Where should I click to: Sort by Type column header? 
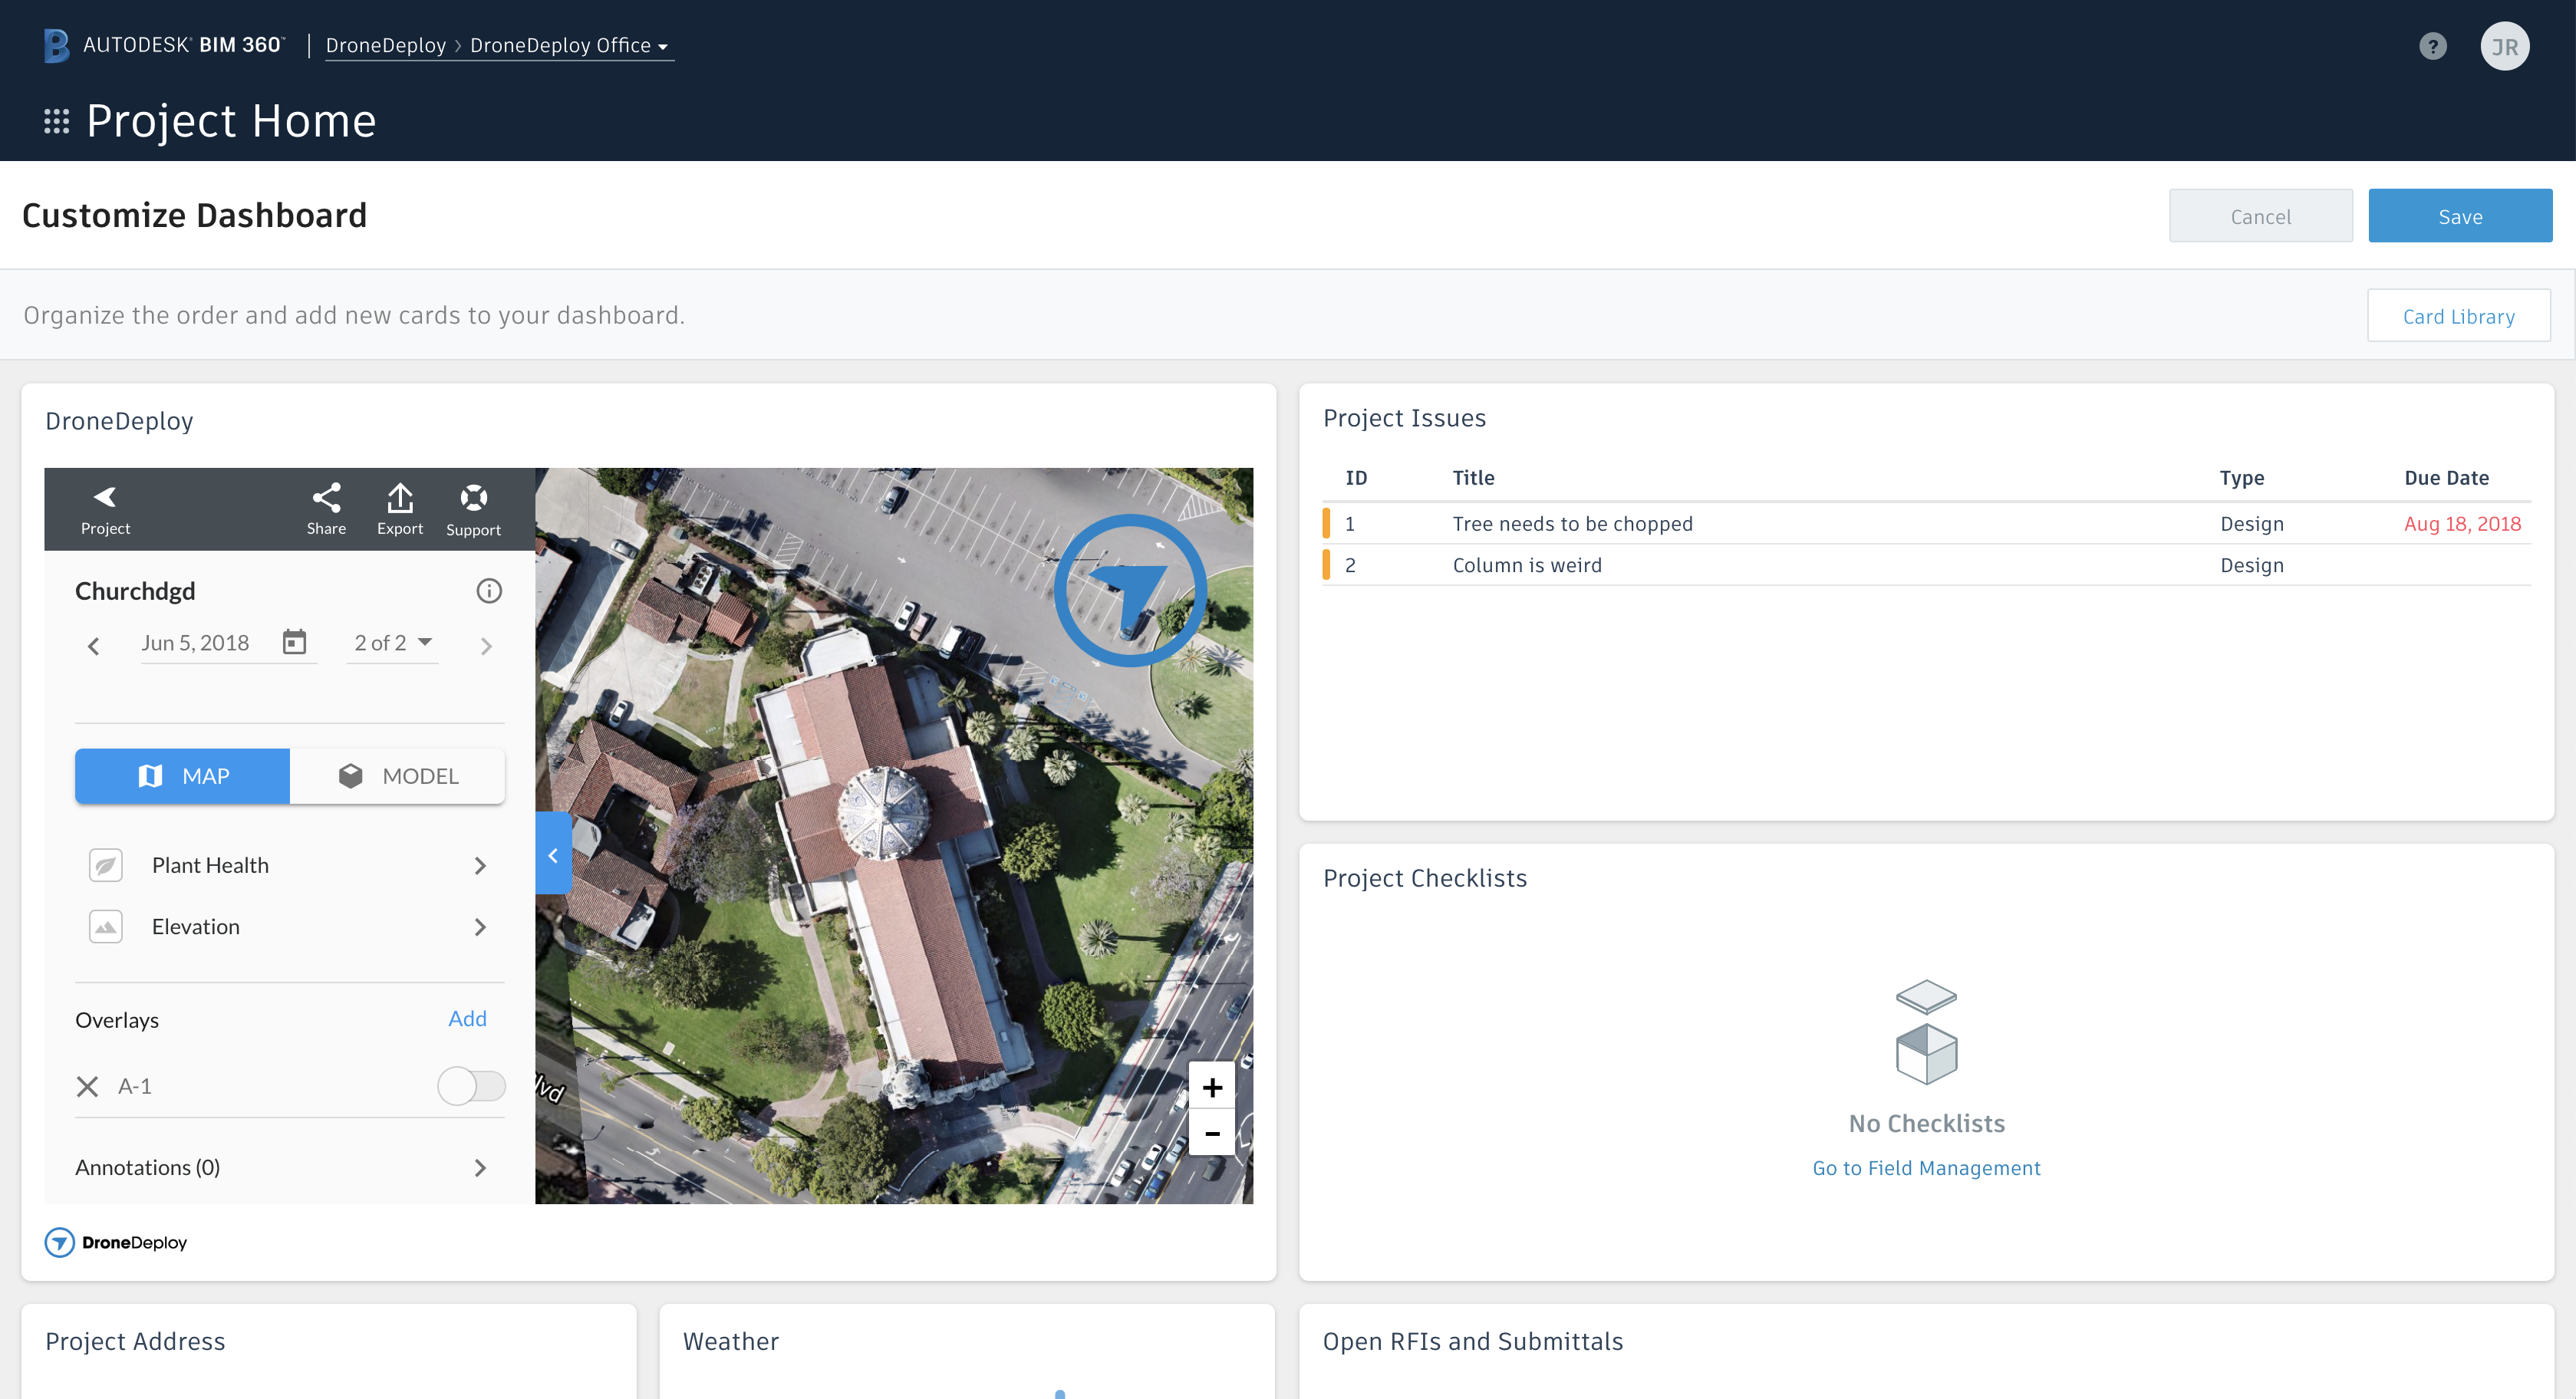(2241, 478)
